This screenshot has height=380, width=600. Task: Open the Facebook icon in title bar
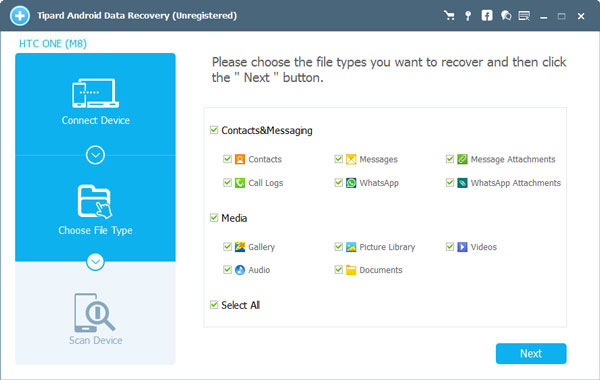point(487,16)
